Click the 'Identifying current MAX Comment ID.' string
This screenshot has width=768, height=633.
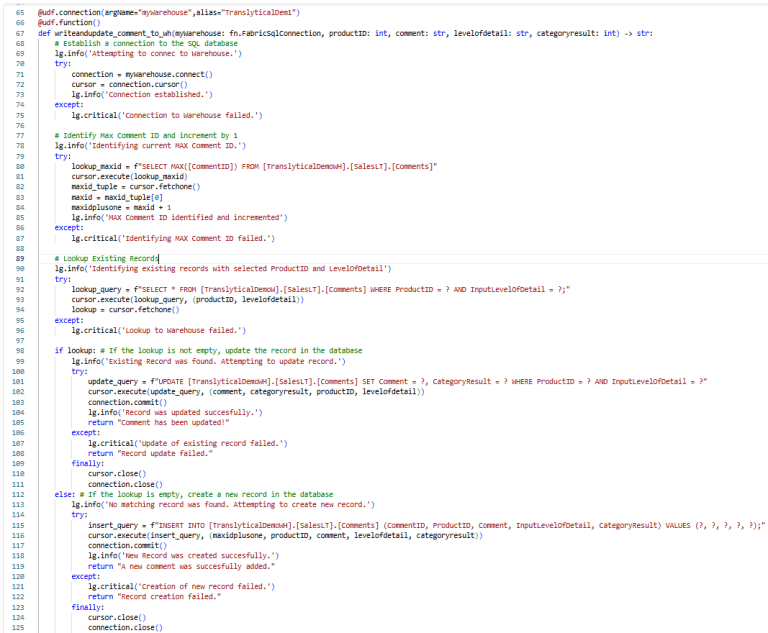tap(167, 146)
